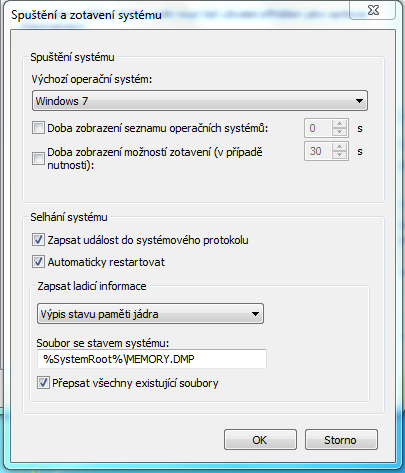The height and width of the screenshot is (473, 405).
Task: Click the Storno button
Action: [x=341, y=440]
